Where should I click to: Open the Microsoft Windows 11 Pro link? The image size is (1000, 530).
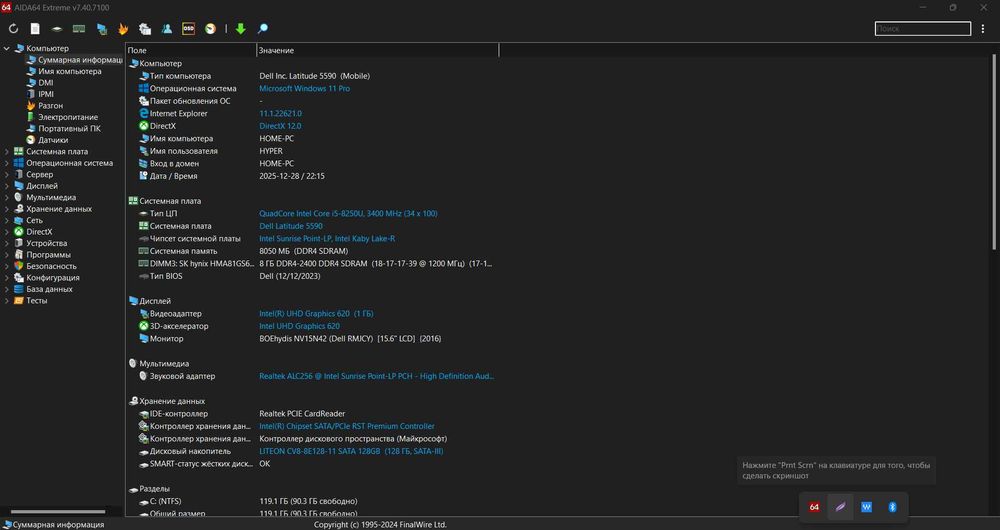click(304, 89)
